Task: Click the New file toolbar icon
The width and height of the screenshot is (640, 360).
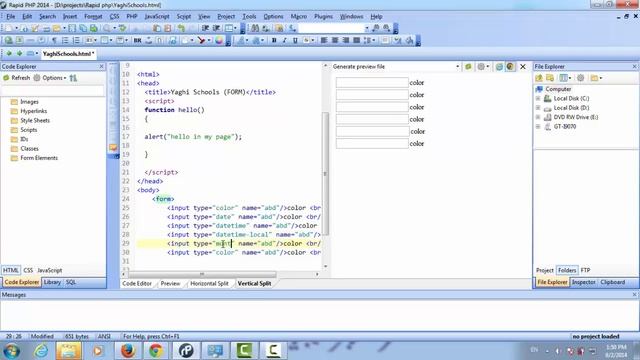Action: [x=8, y=28]
